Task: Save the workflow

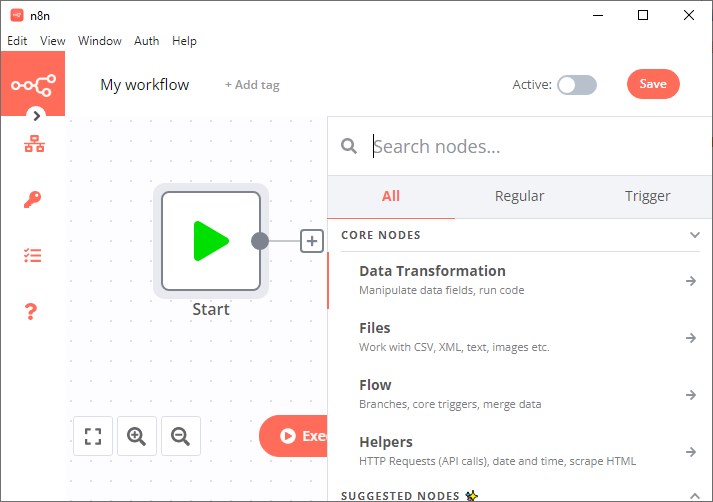Action: point(653,84)
